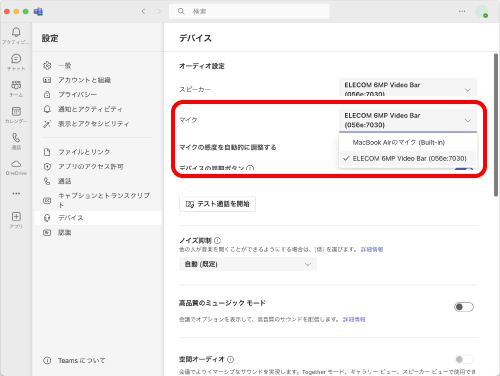The image size is (500, 376).
Task: Open 詳細情報 link under ミュージック モード
Action: 354,319
